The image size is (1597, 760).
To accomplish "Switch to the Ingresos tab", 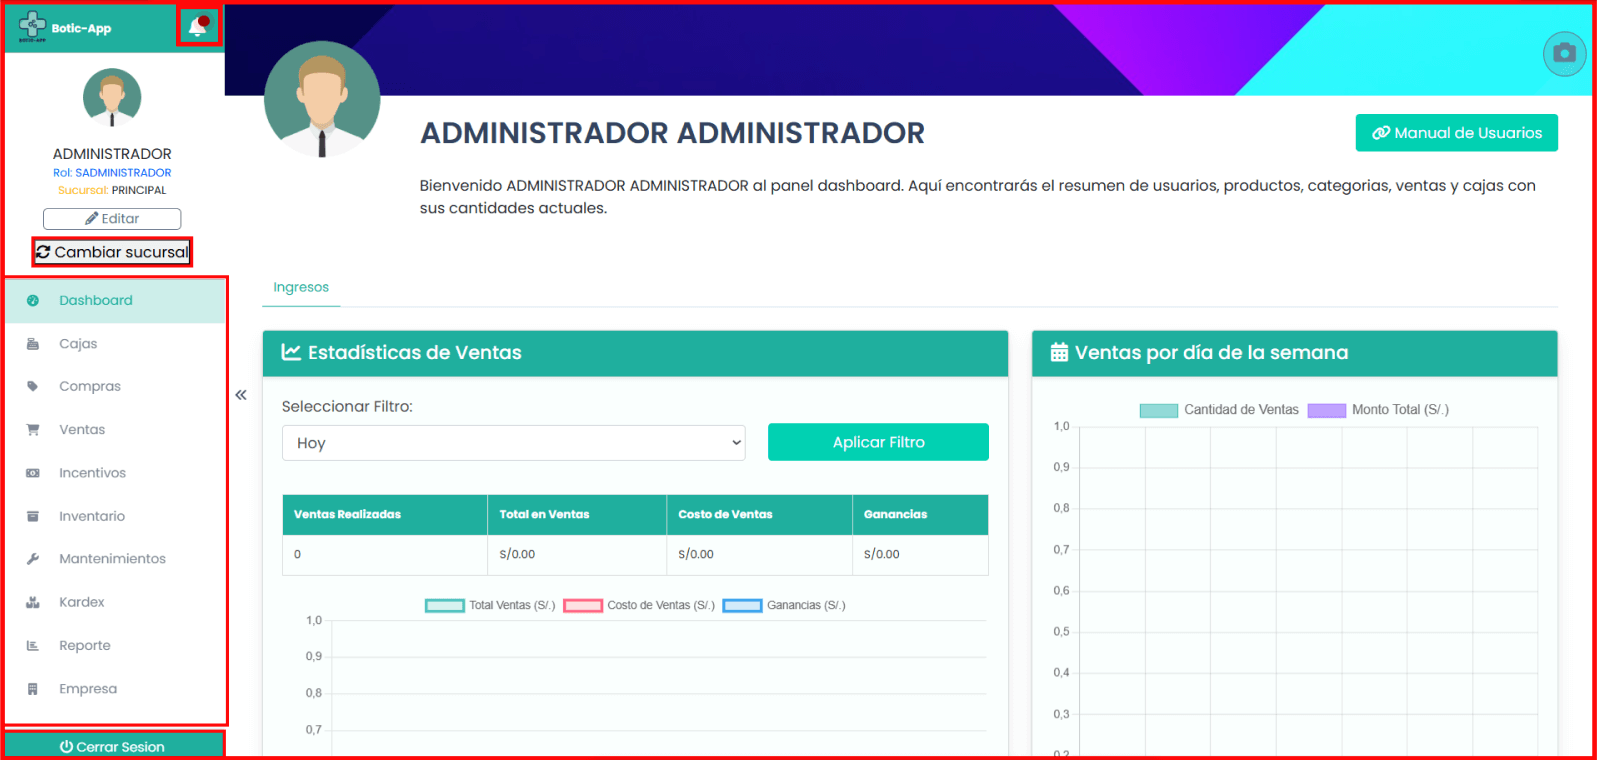I will point(301,287).
